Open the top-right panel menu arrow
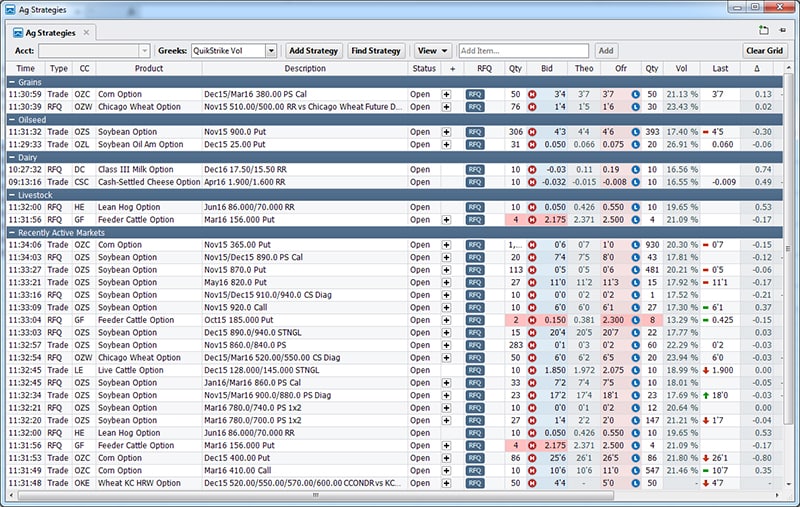This screenshot has height=507, width=800. tap(782, 30)
